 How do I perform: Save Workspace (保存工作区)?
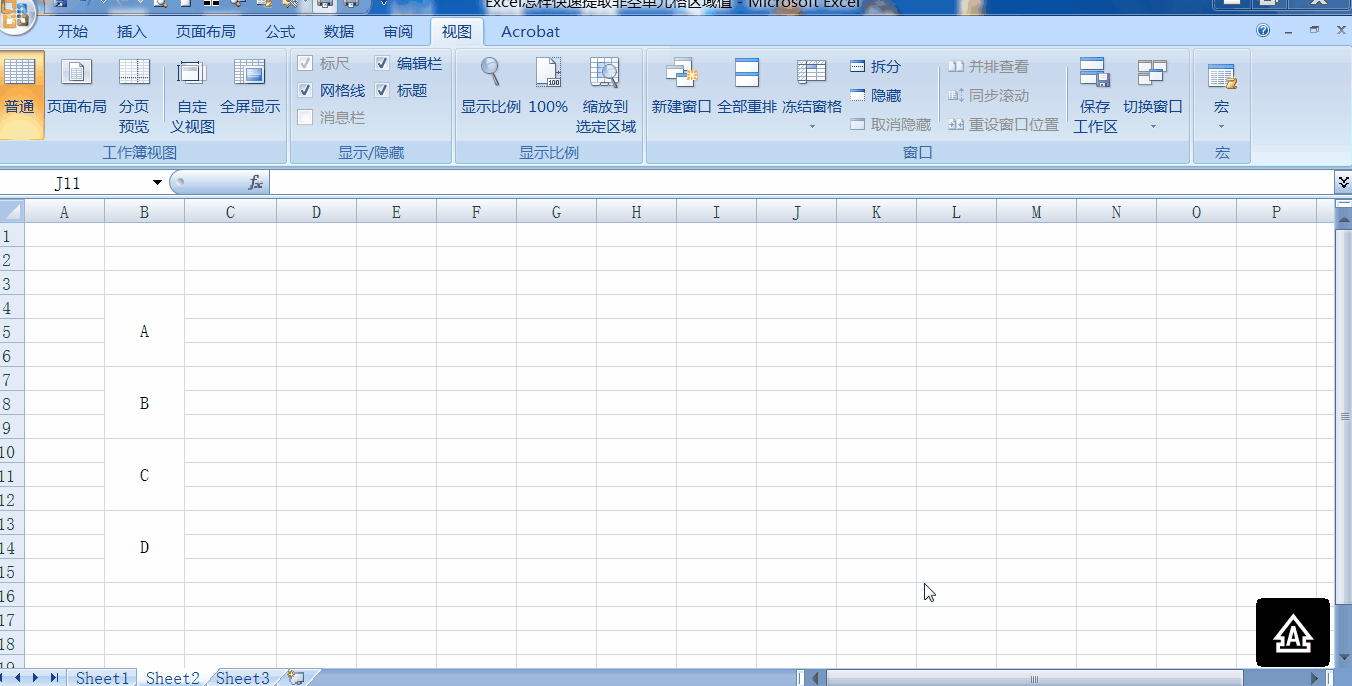[x=1095, y=95]
